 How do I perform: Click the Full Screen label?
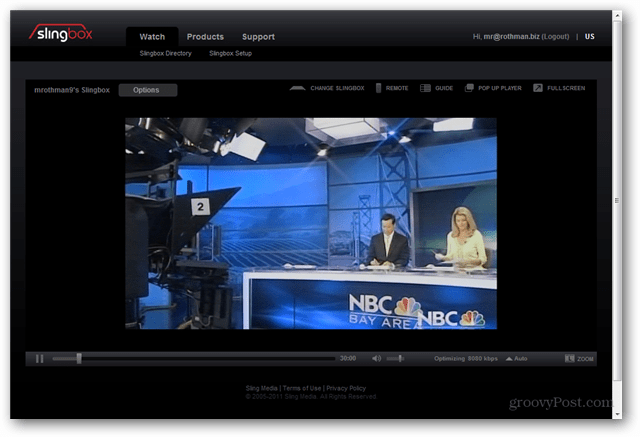[x=566, y=88]
